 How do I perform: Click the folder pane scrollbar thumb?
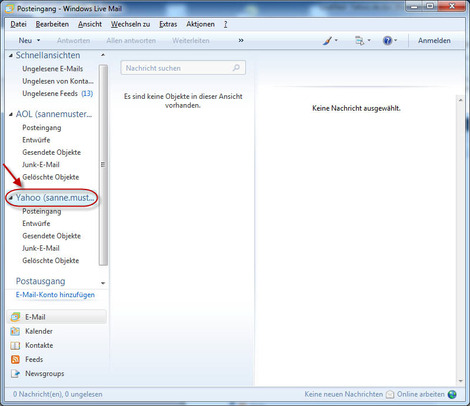103,165
